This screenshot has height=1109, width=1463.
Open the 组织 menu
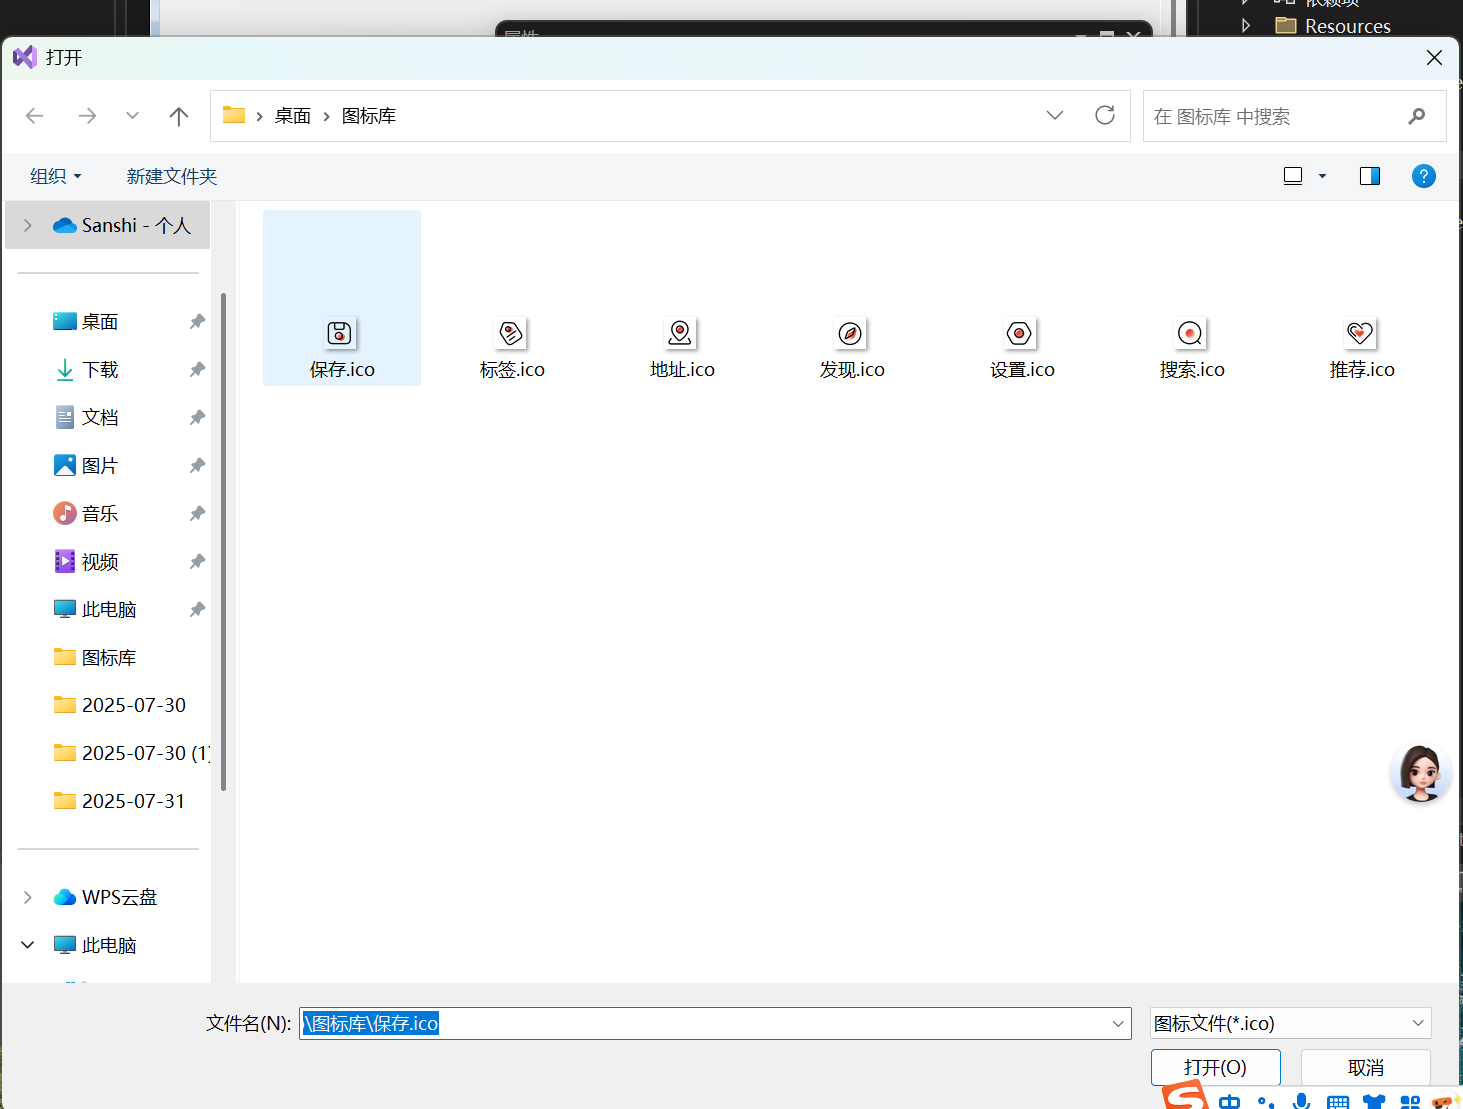coord(55,176)
